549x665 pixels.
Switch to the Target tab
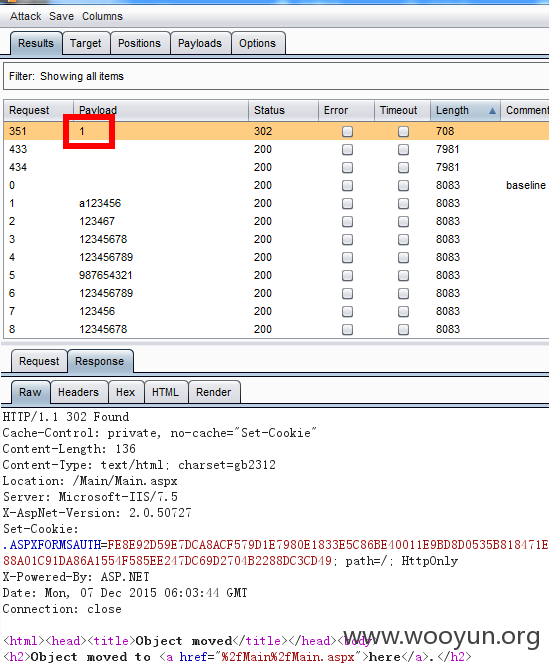(86, 43)
